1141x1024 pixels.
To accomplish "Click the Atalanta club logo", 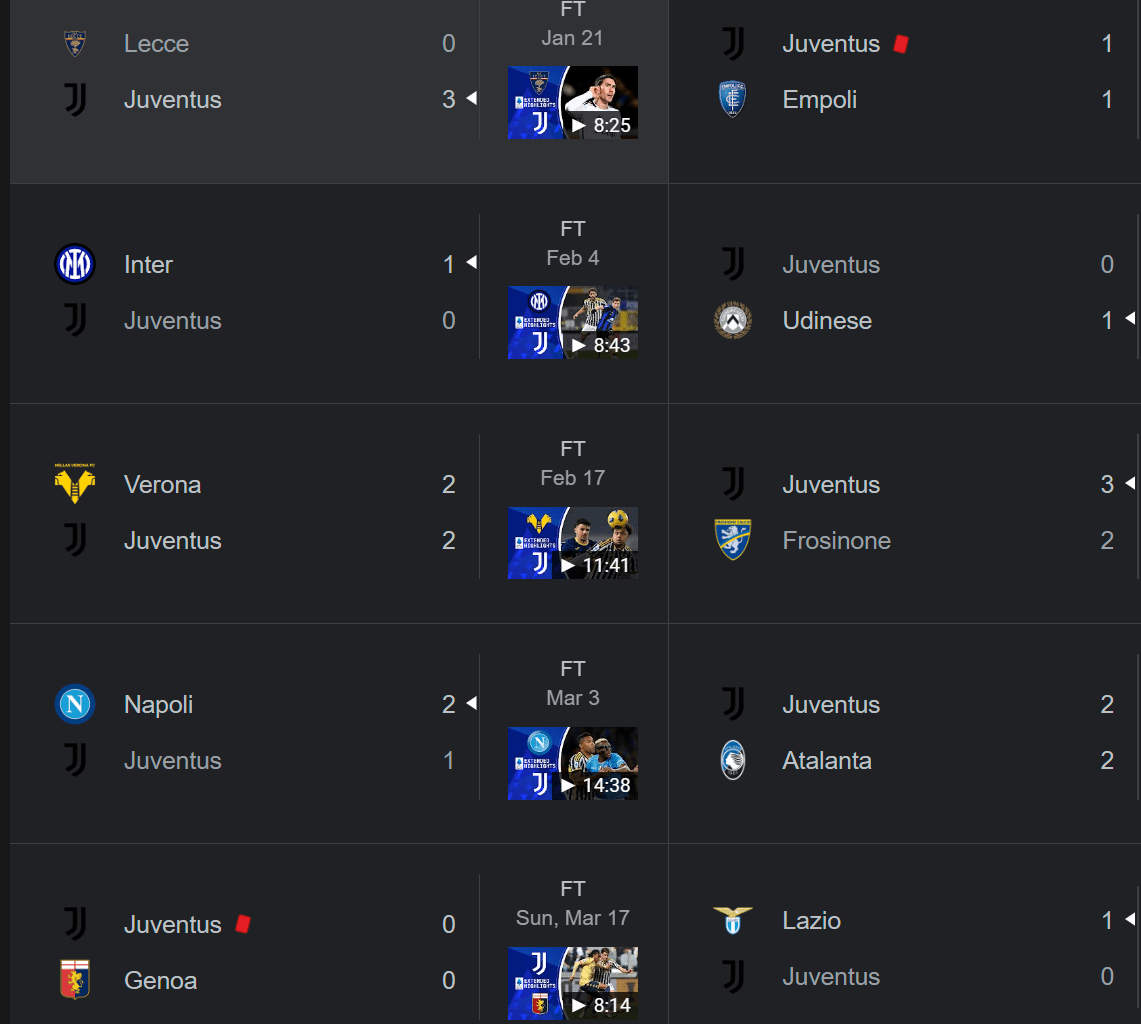I will 733,760.
